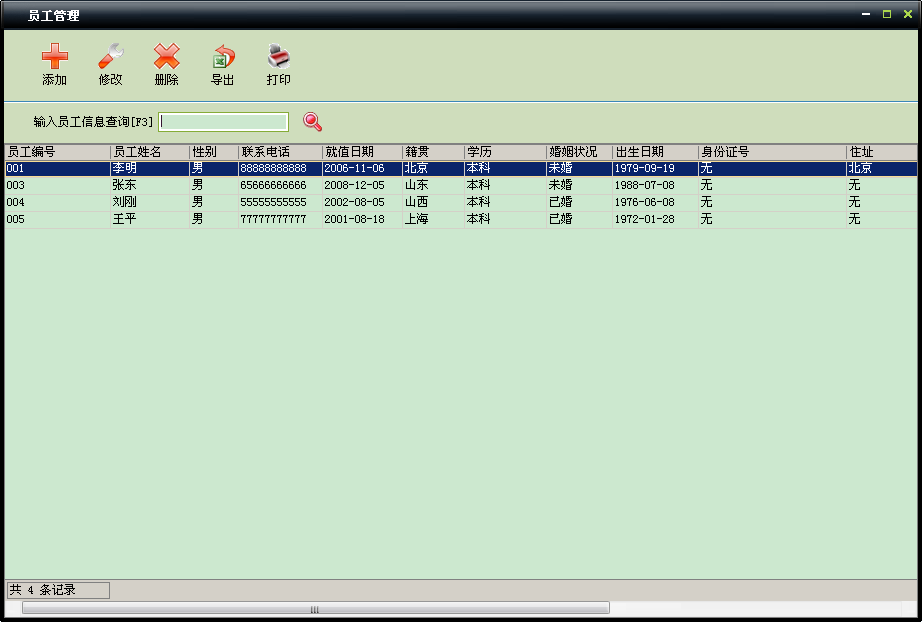
Task: Click the 学历 column header
Action: pos(505,152)
